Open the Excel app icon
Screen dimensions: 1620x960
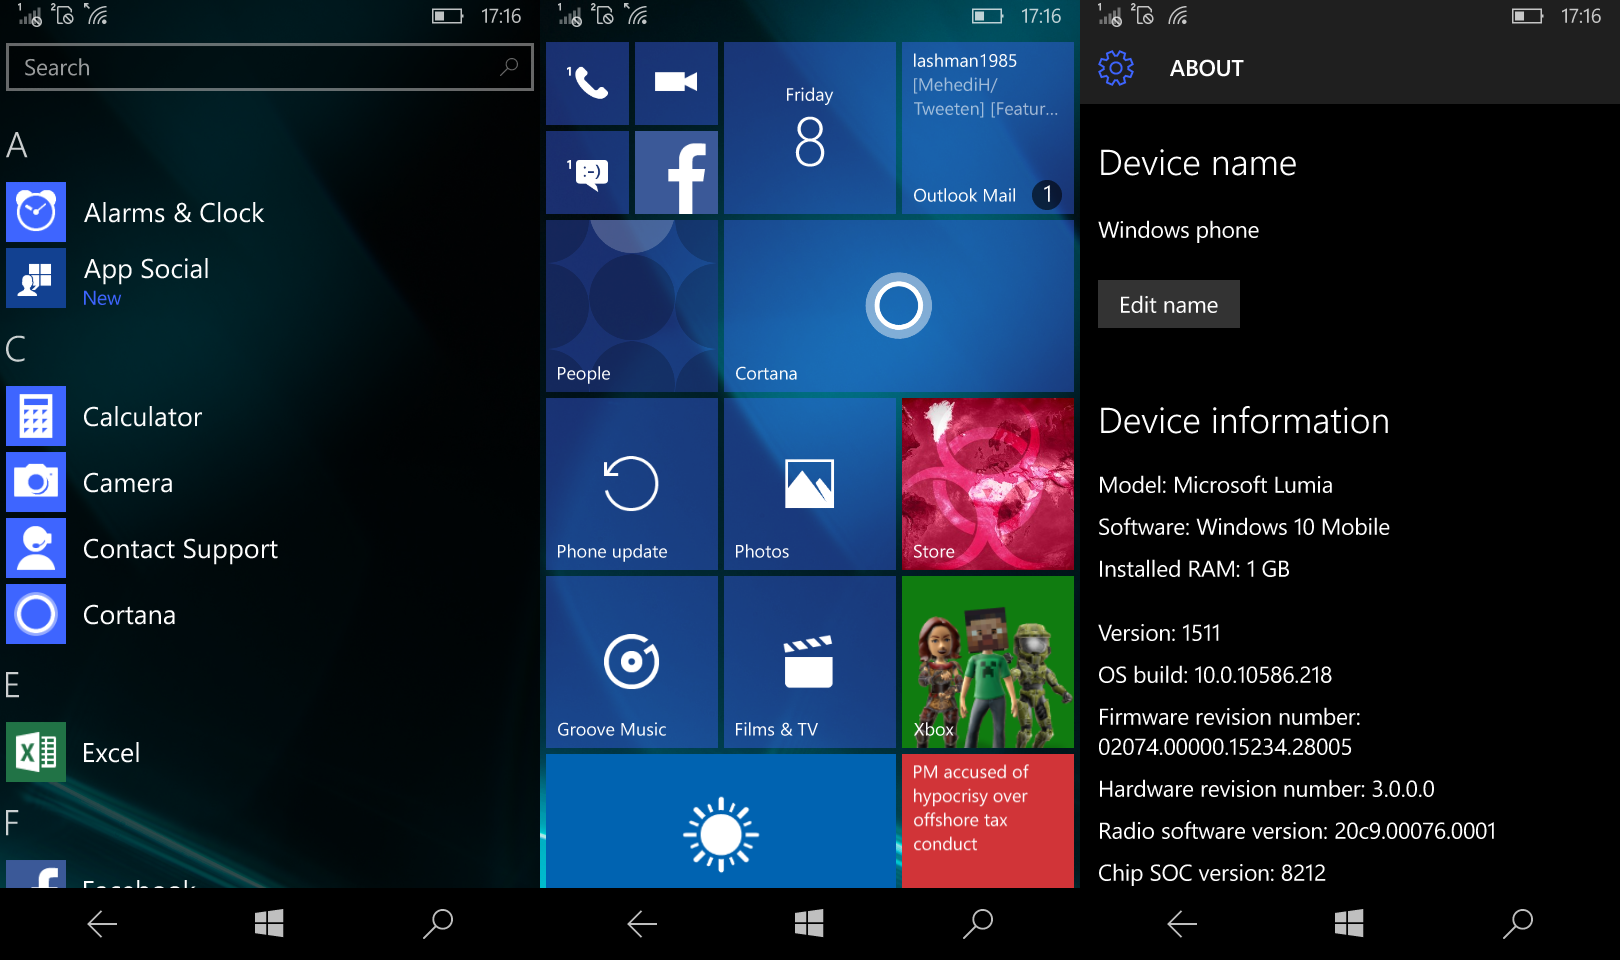point(36,752)
